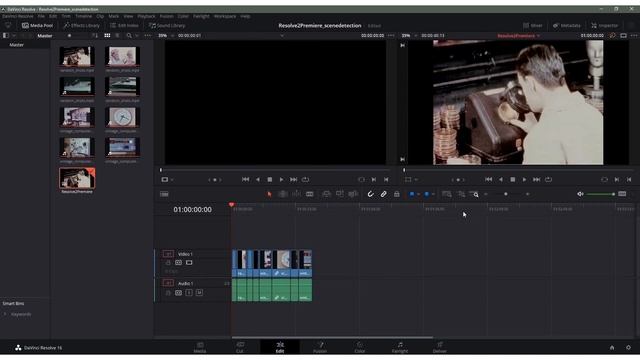Lock the Video 1 track
This screenshot has height=360, width=640.
point(168,262)
